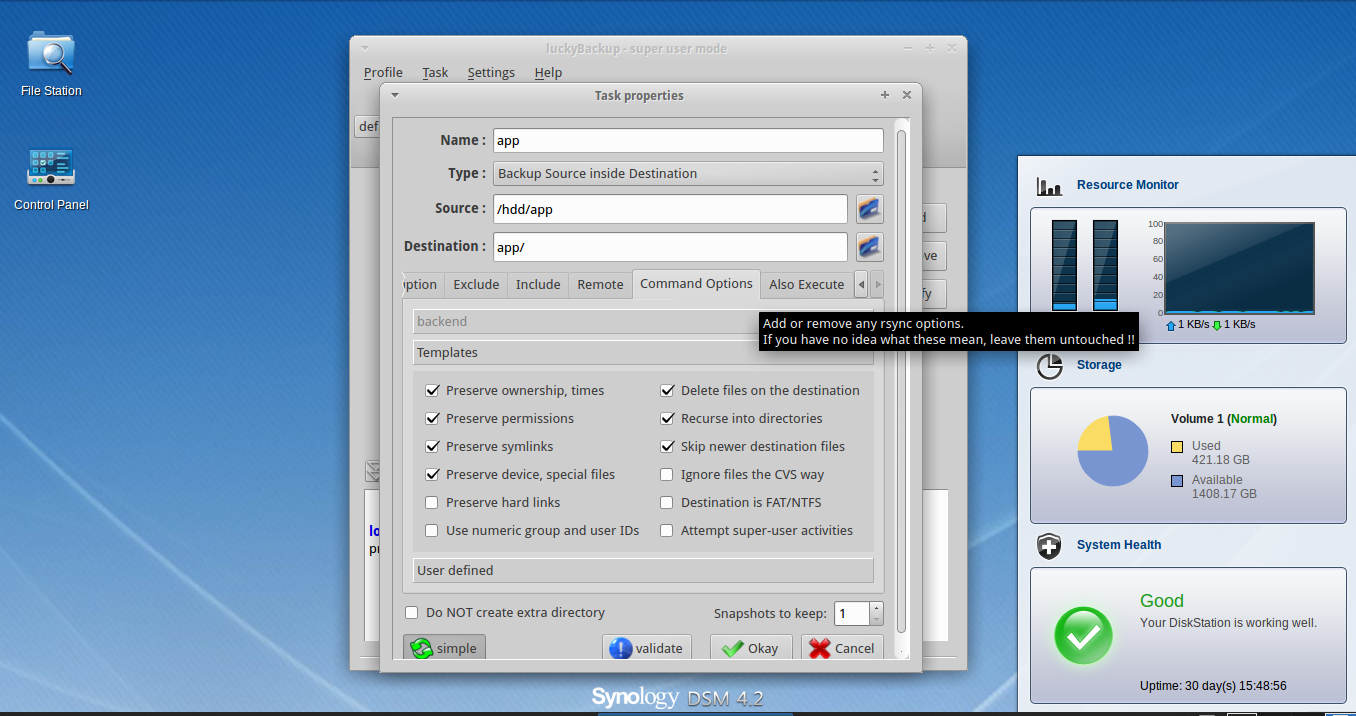Click Snapshots to keep value field
This screenshot has height=716, width=1356.
(x=853, y=613)
